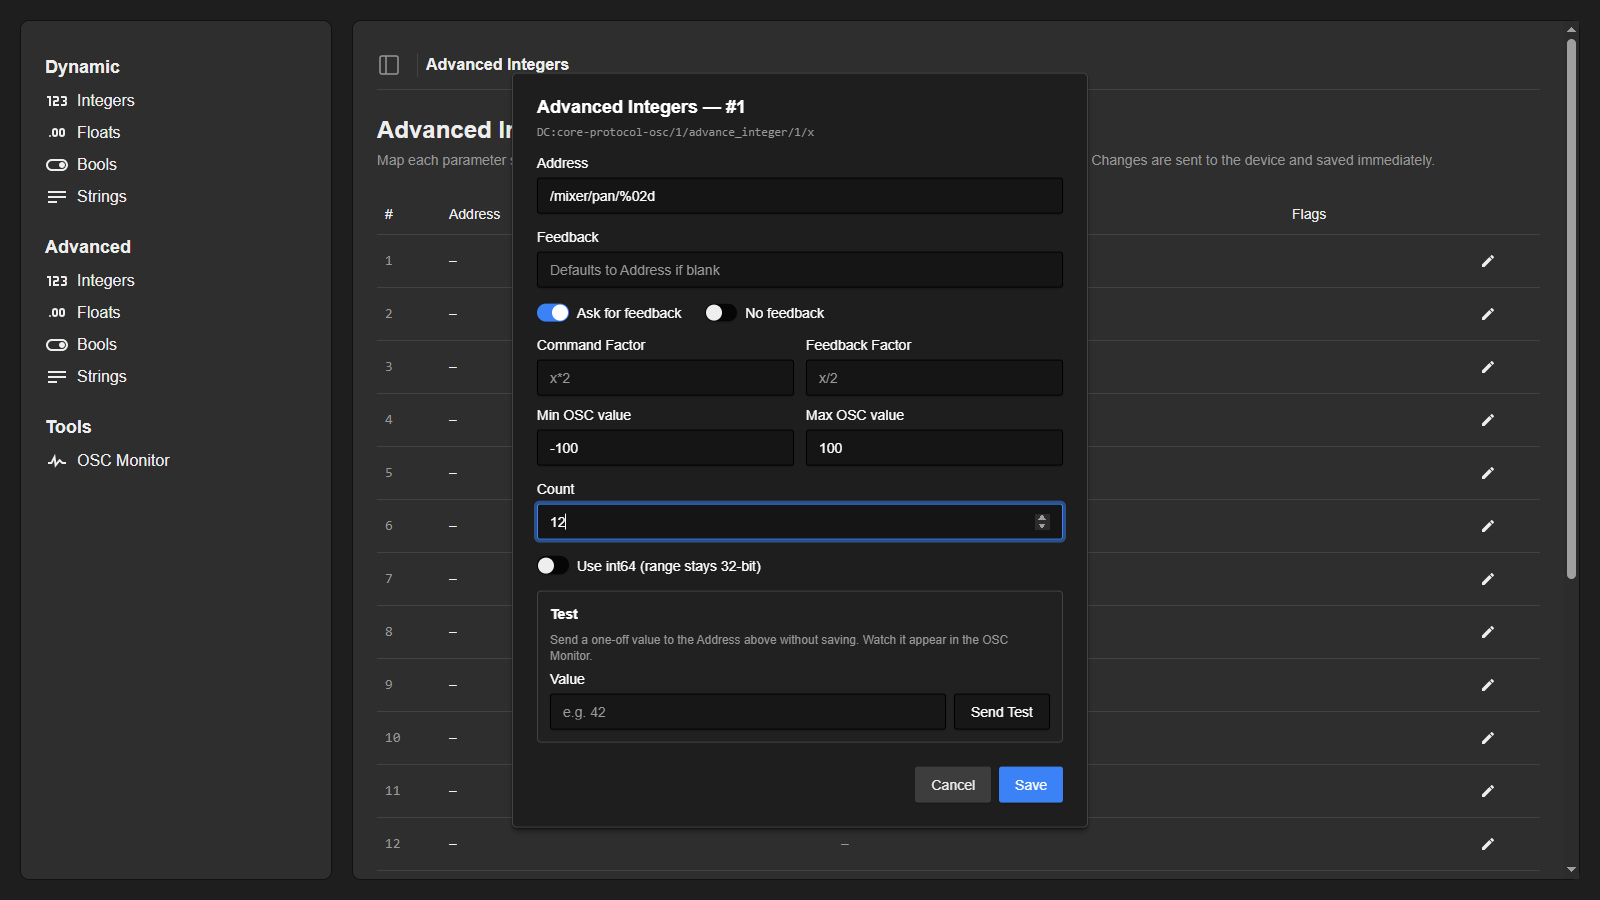Increment the Count value with the up arrow
This screenshot has width=1600, height=900.
pyautogui.click(x=1042, y=517)
